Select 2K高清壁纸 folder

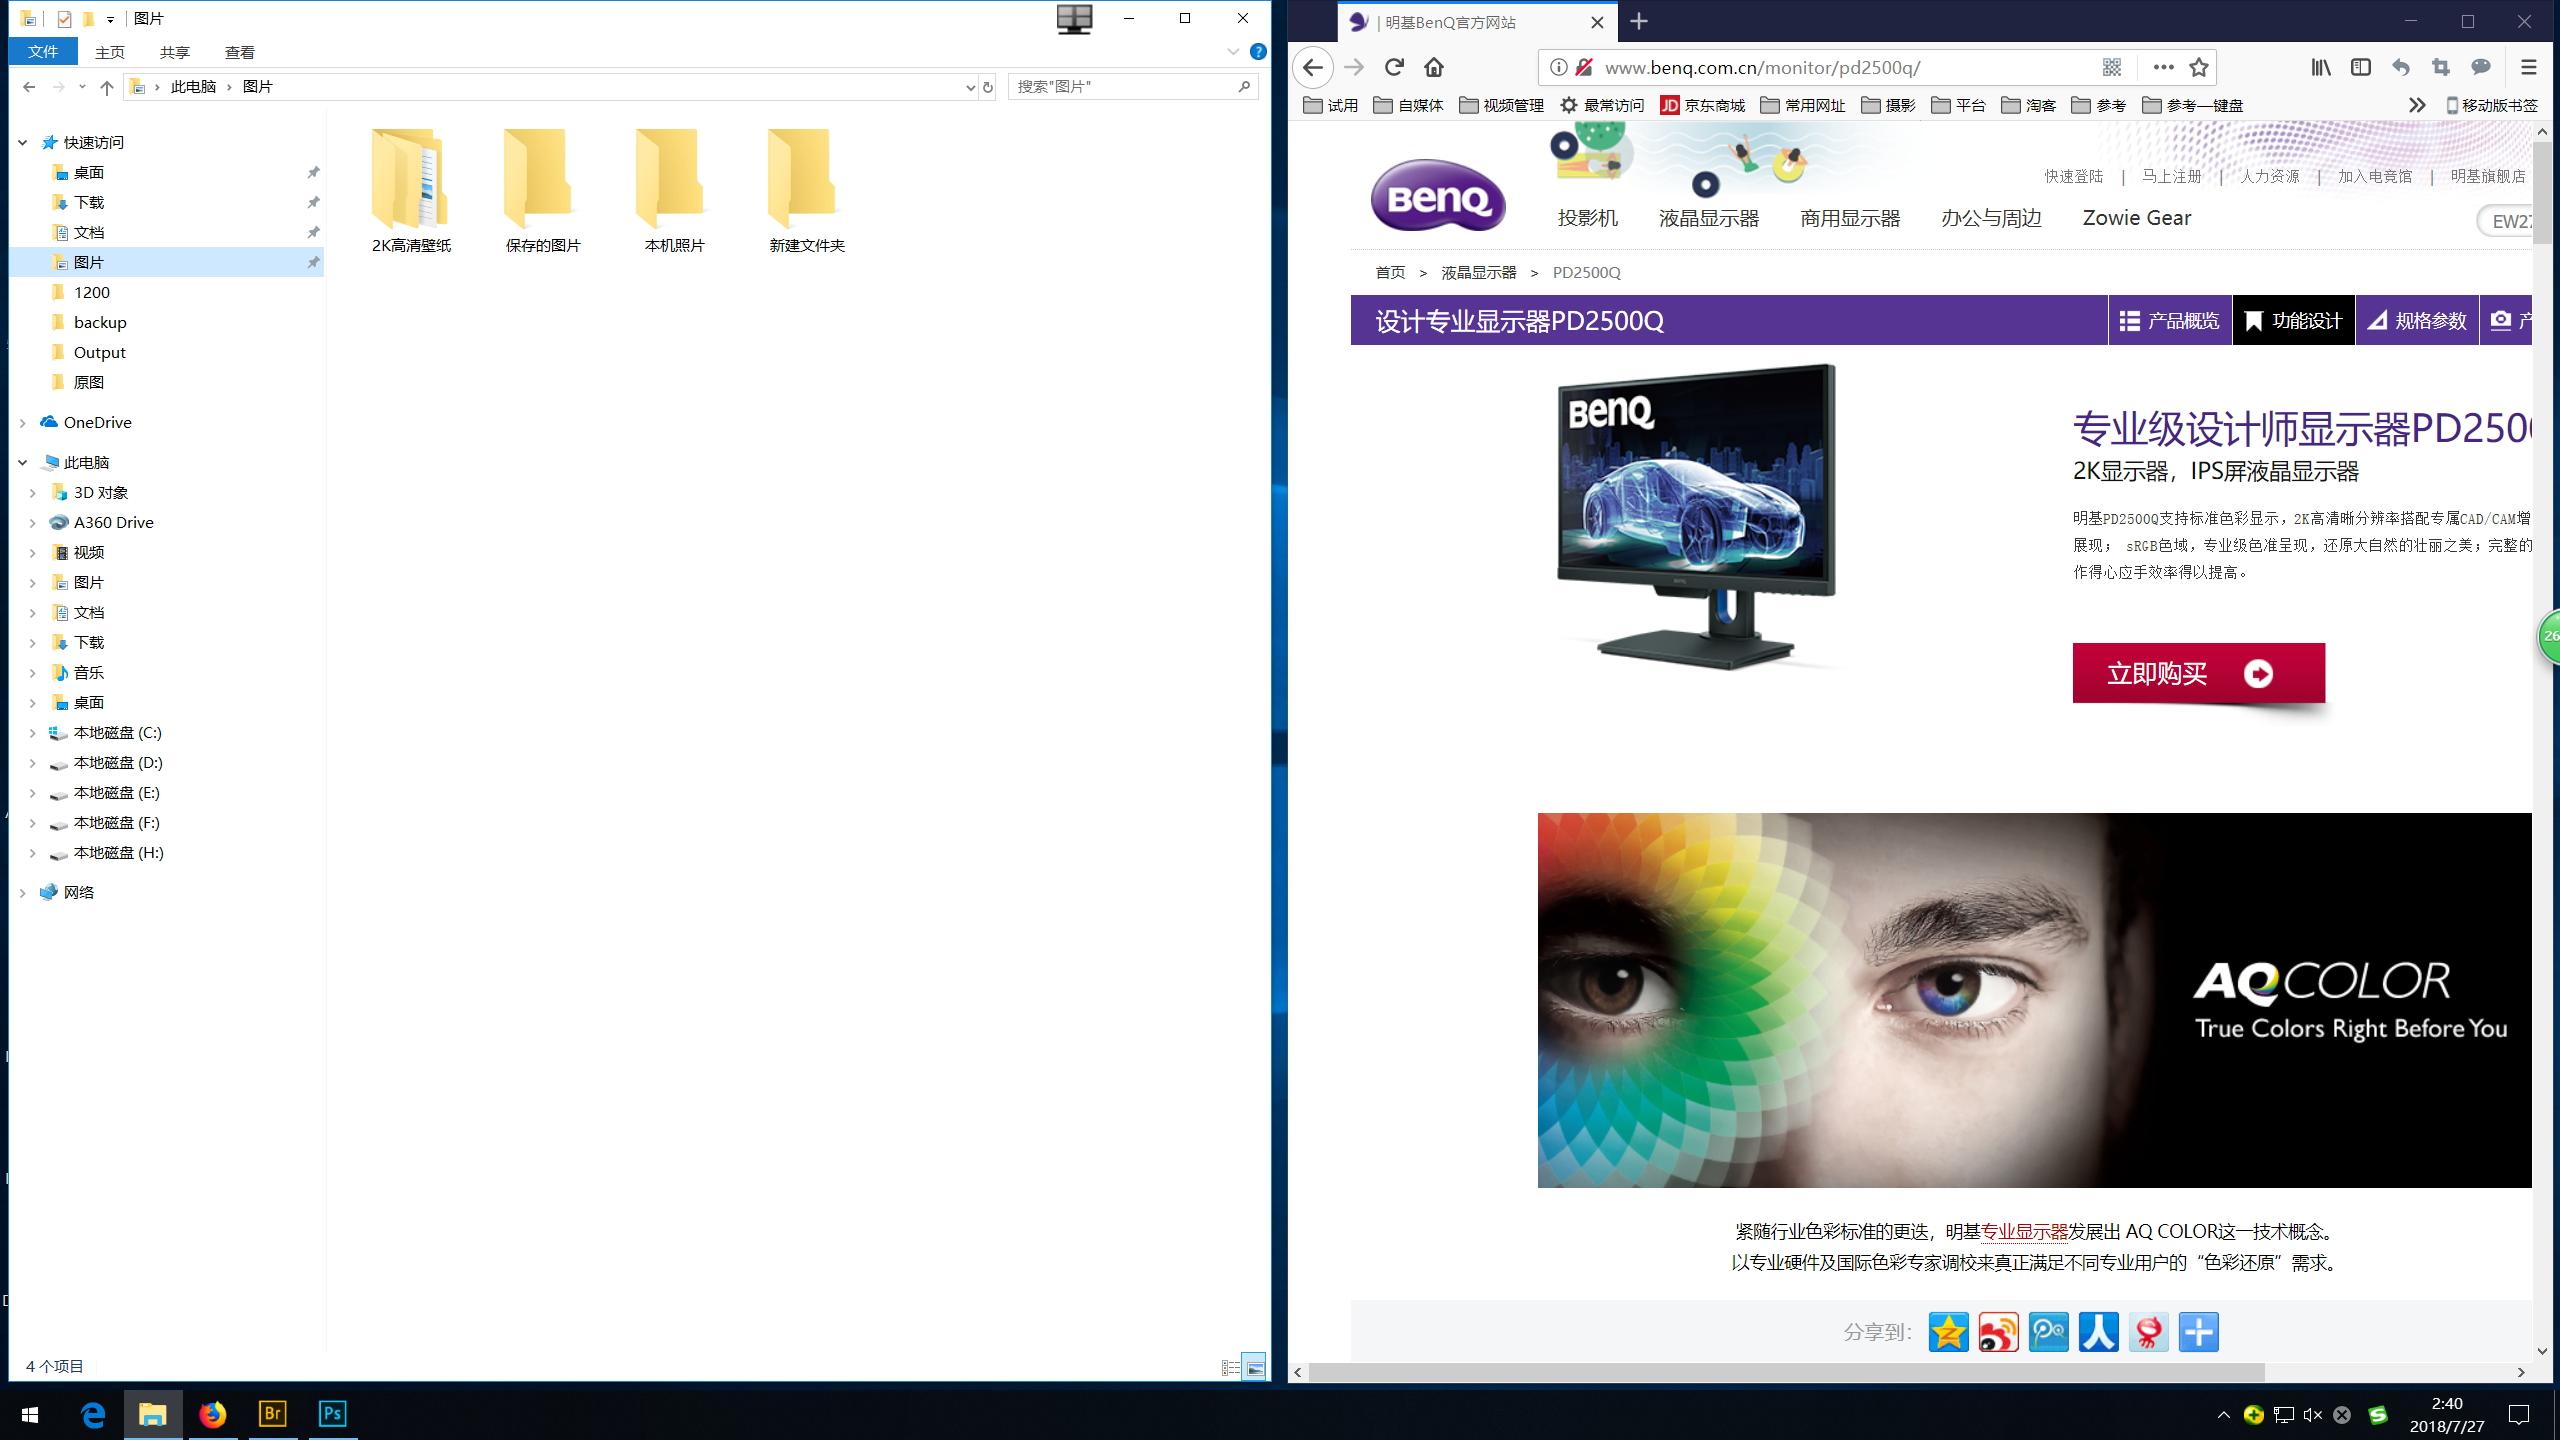[411, 190]
